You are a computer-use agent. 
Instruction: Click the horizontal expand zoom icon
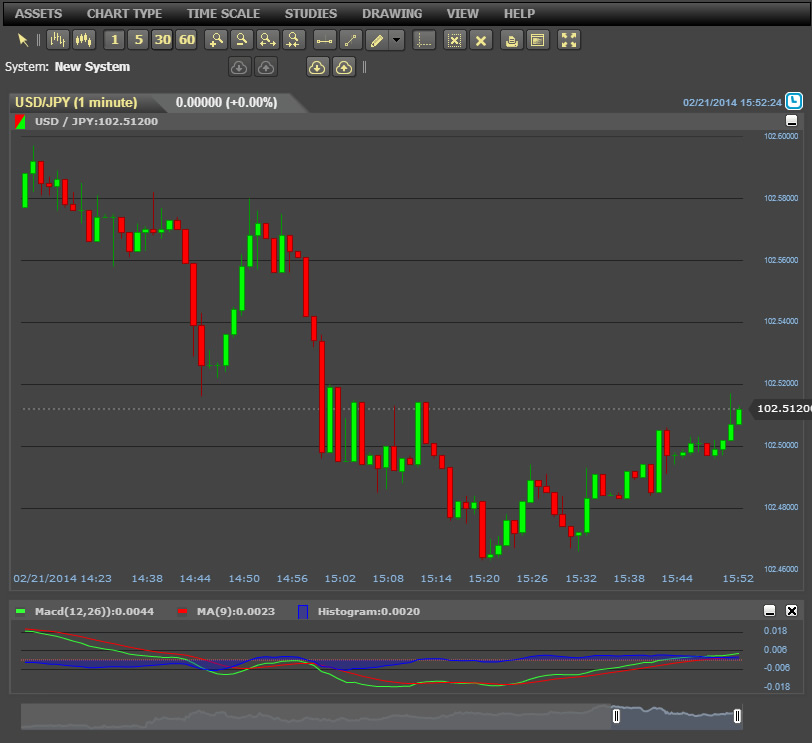(x=268, y=40)
